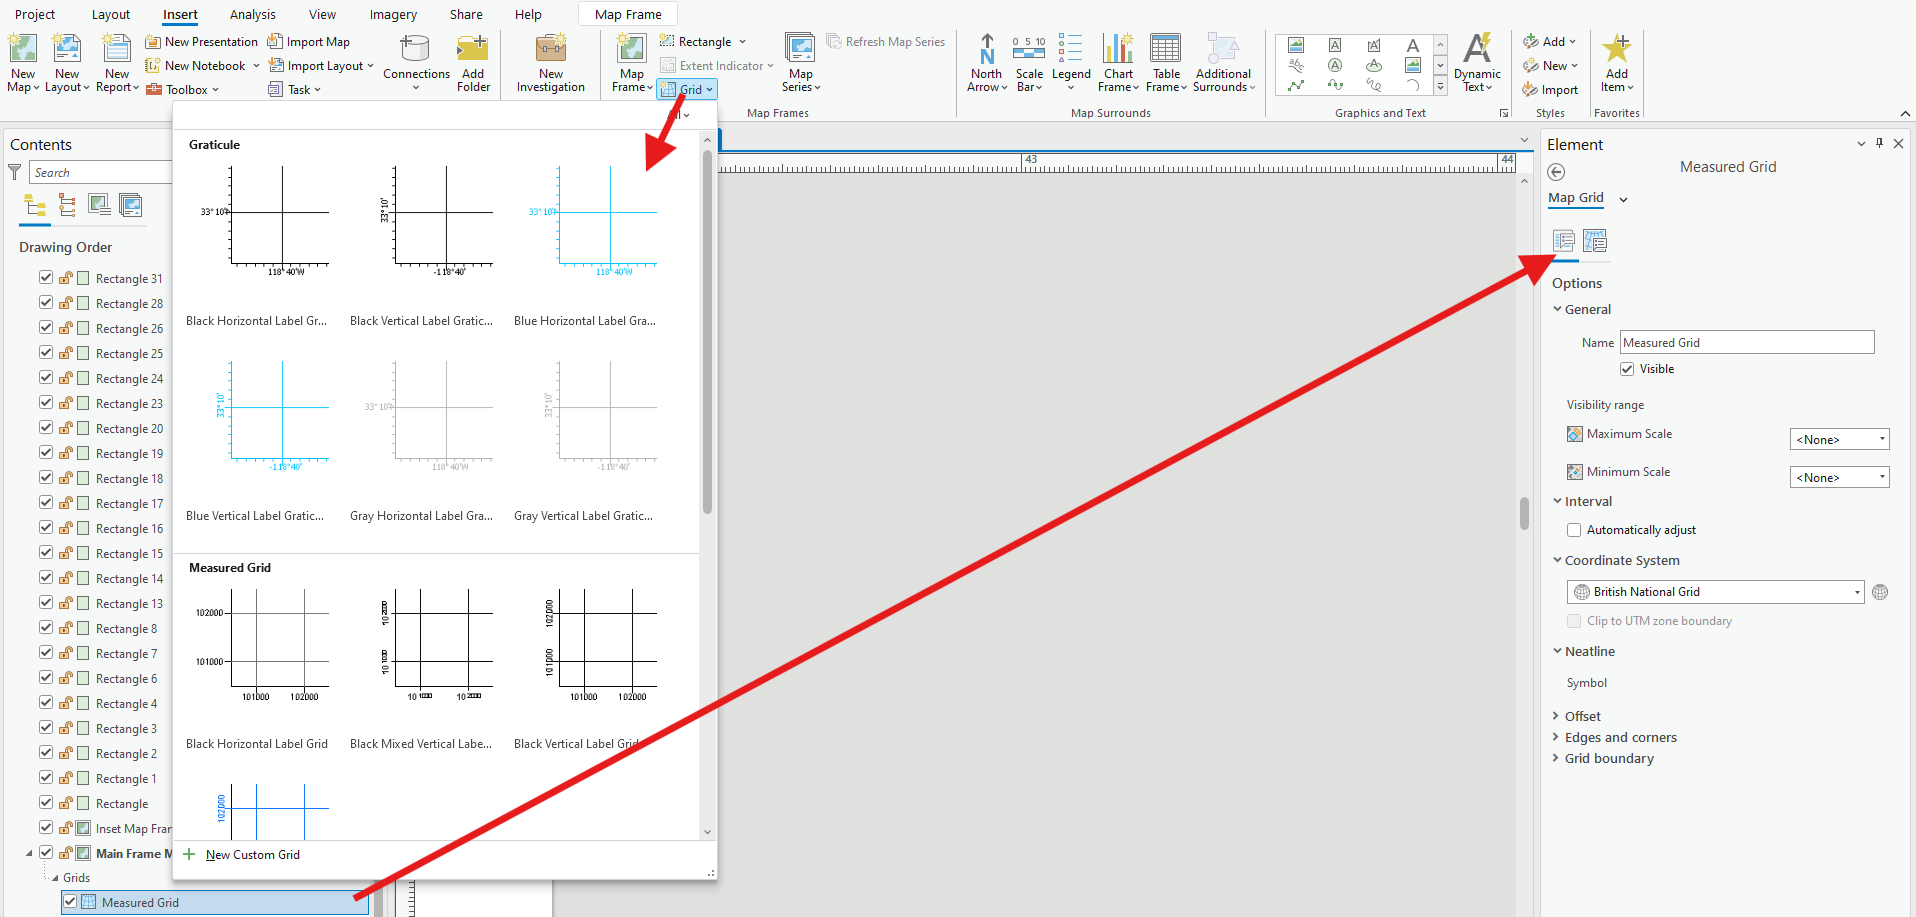
Task: Open the British National Grid coordinate dropdown
Action: pos(1855,591)
